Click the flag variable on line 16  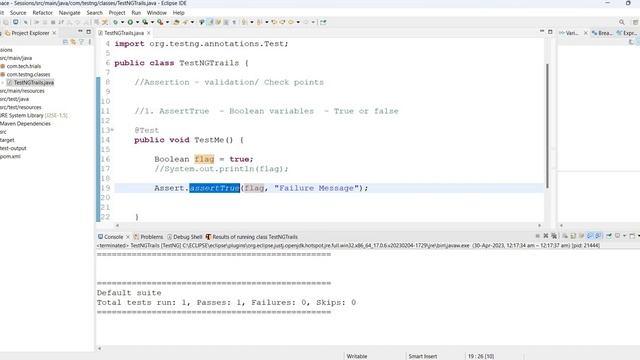click(204, 159)
